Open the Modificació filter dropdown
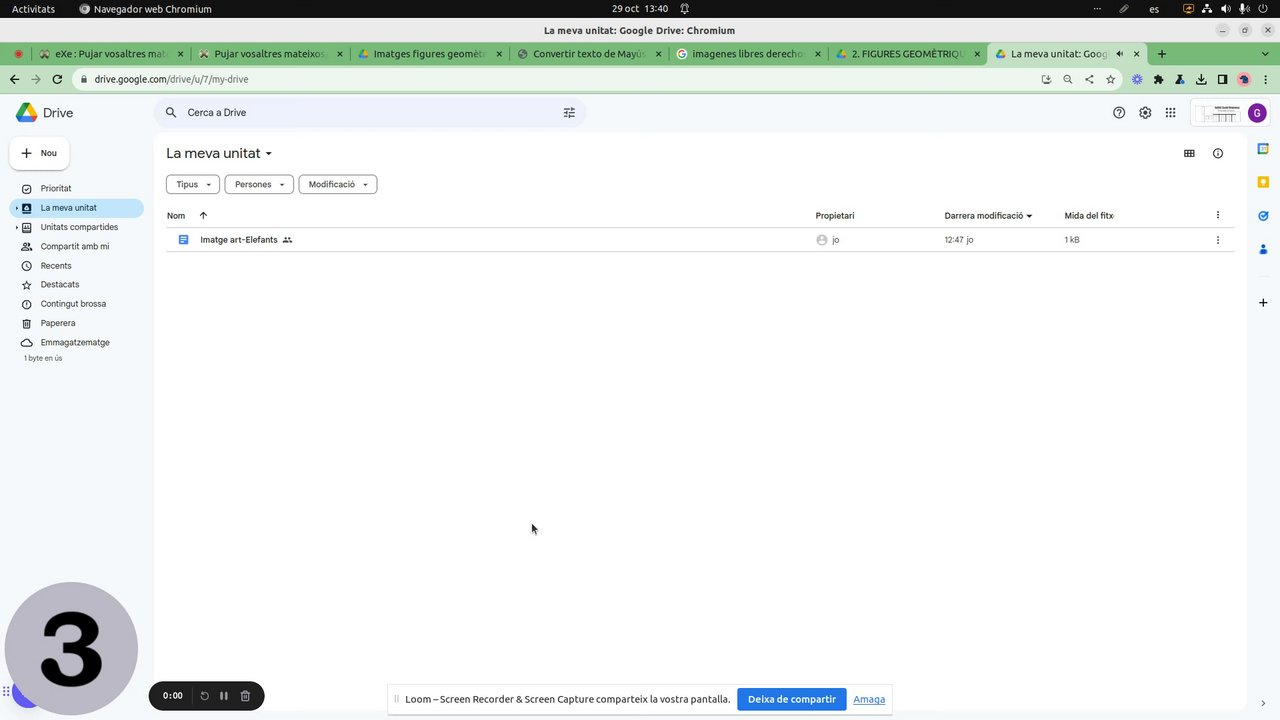The image size is (1280, 720). click(338, 184)
